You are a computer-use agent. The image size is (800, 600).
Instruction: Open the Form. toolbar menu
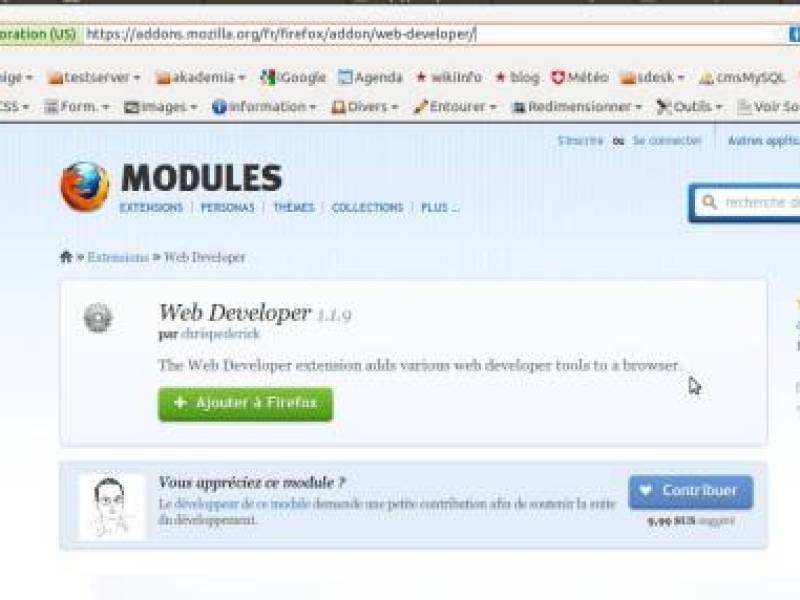coord(77,107)
